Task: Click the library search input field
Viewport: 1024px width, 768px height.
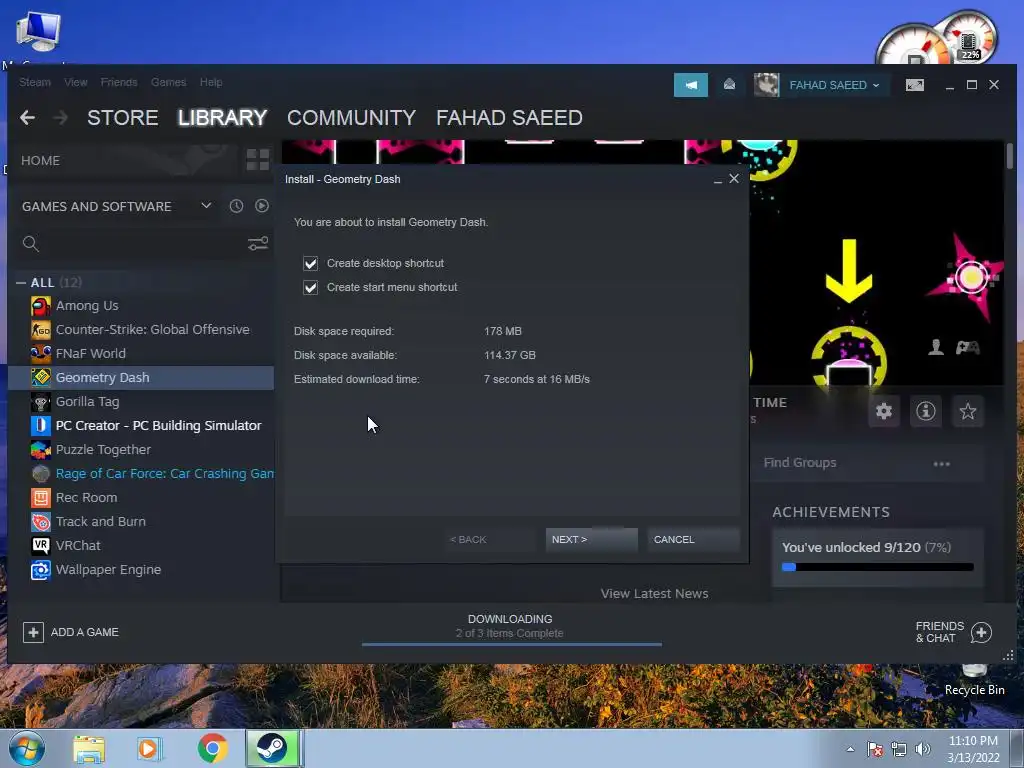Action: [142, 244]
